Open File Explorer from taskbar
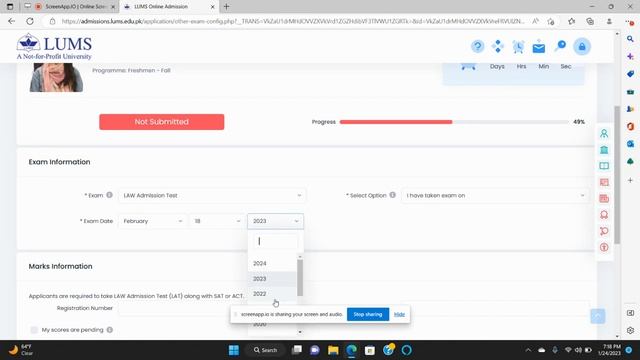The height and width of the screenshot is (360, 640). (x=333, y=350)
